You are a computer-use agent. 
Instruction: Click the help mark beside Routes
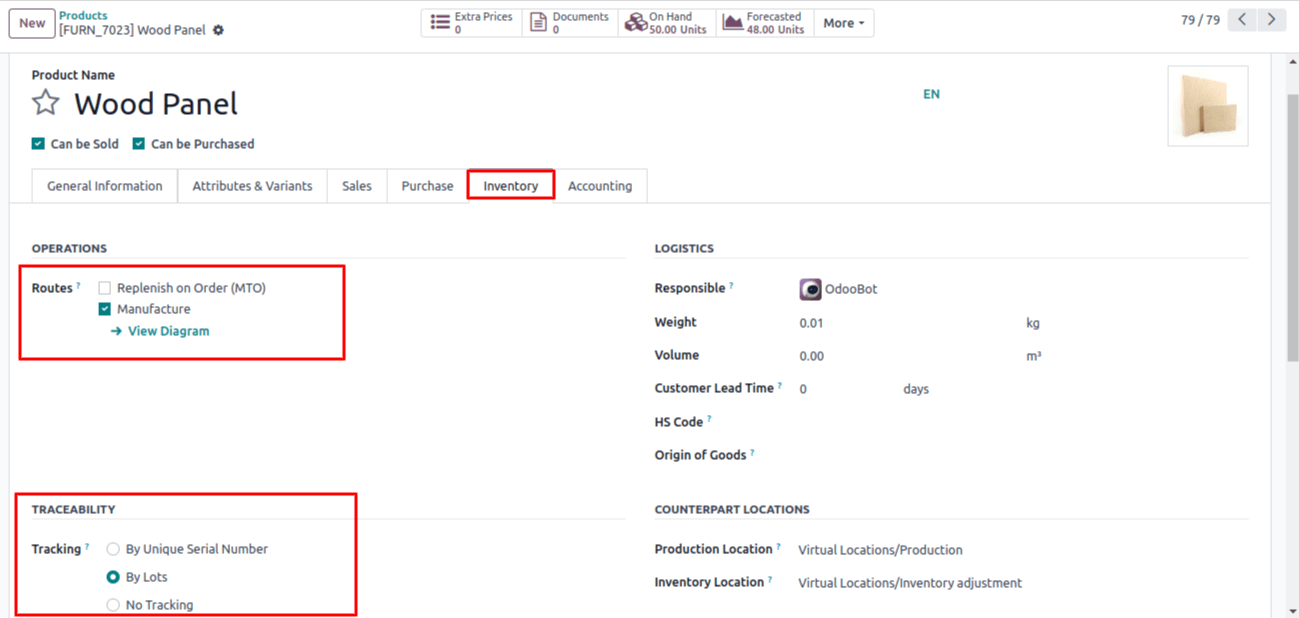click(x=79, y=286)
